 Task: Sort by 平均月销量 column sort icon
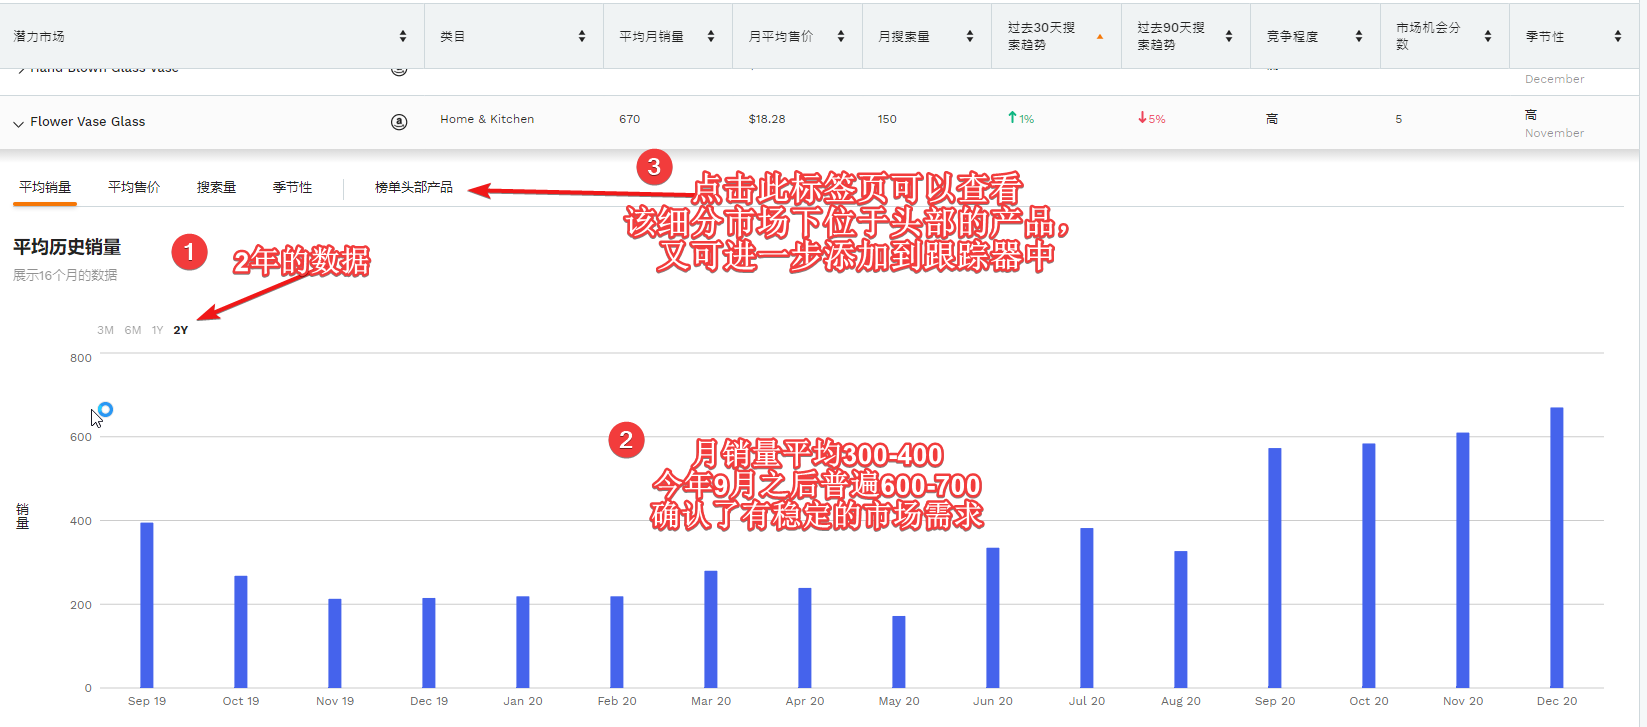click(711, 36)
